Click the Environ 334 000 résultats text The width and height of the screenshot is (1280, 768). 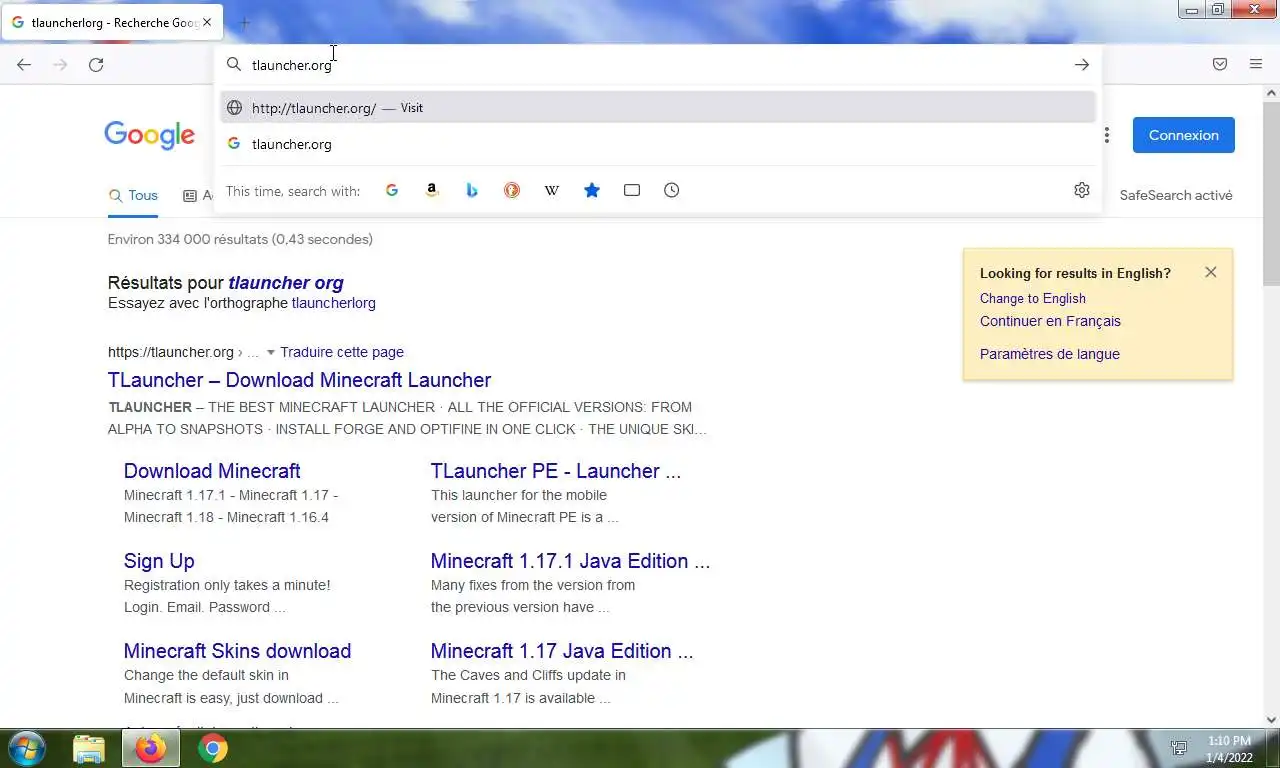240,239
